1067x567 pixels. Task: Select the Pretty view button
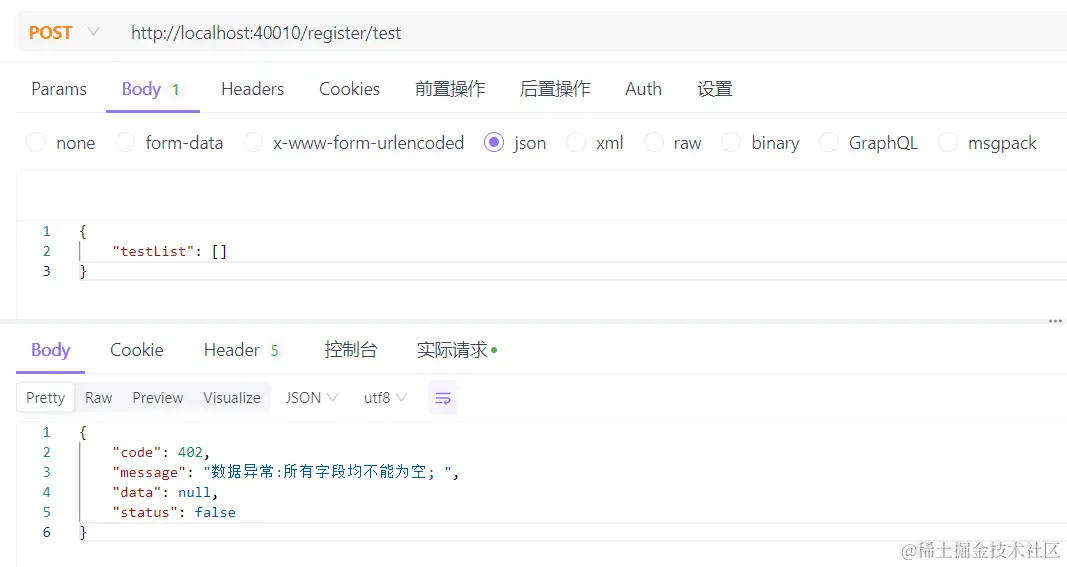point(46,398)
